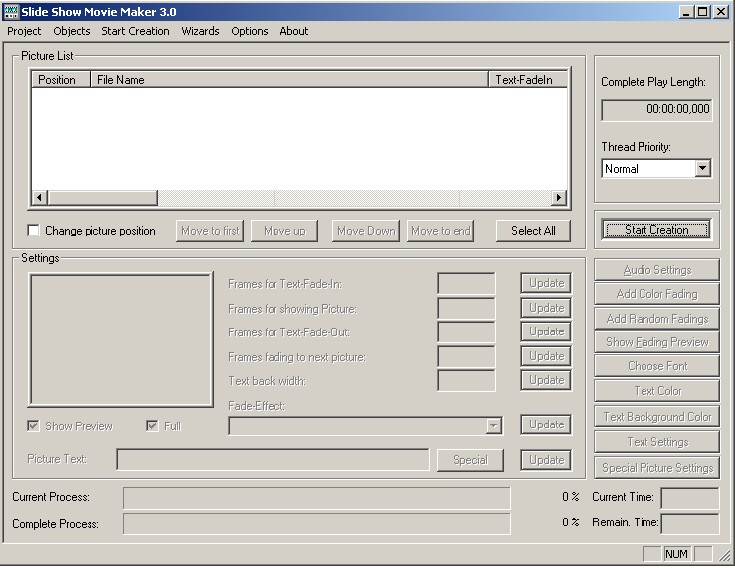Click the Select All button
735x568 pixels.
click(x=533, y=231)
